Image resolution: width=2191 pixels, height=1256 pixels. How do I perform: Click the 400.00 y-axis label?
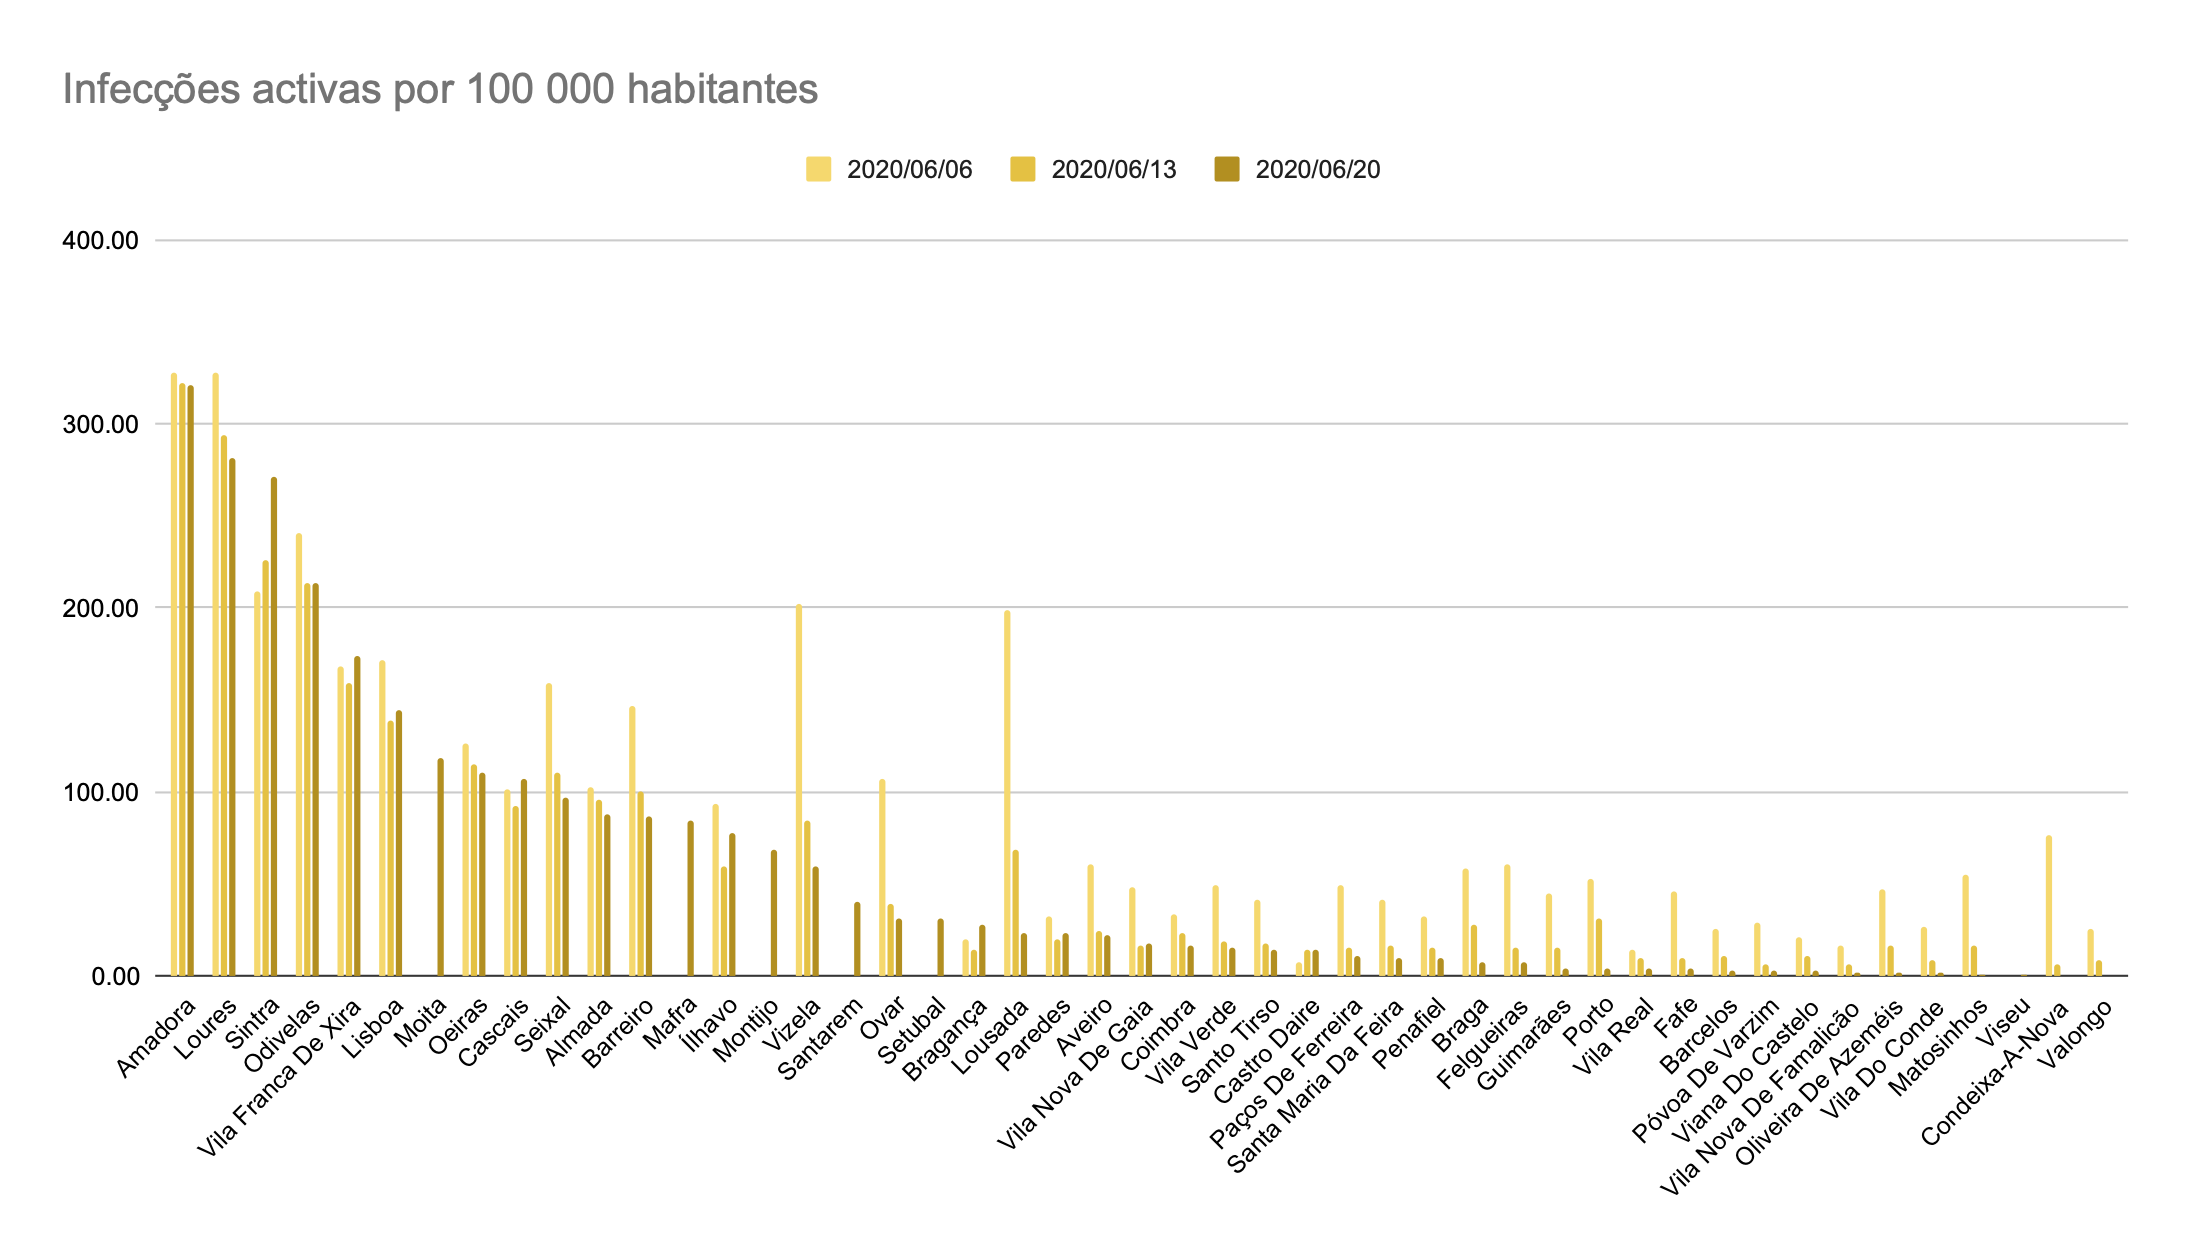(100, 241)
